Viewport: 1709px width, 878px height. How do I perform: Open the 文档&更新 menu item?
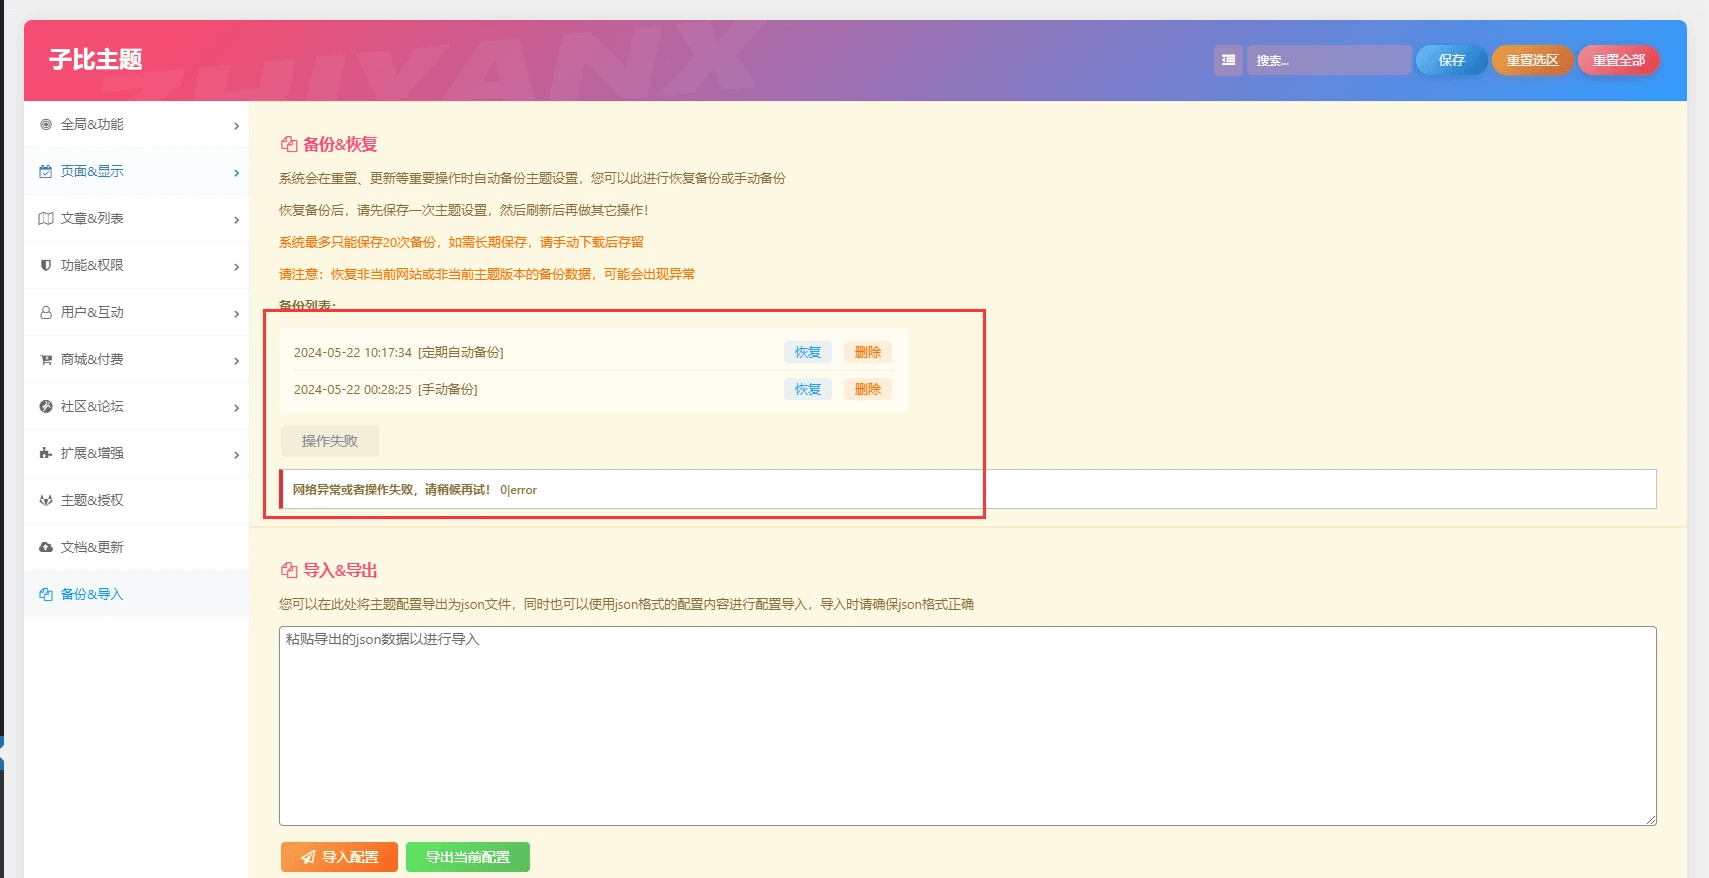tap(136, 548)
